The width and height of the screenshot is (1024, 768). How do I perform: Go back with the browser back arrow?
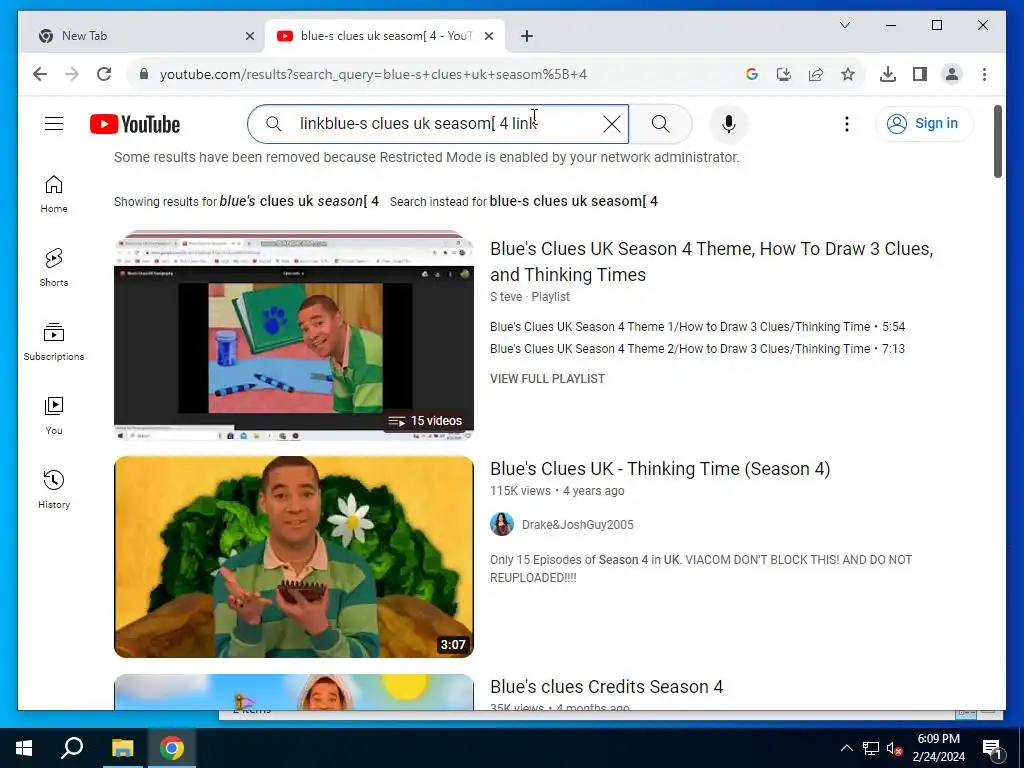coord(40,74)
